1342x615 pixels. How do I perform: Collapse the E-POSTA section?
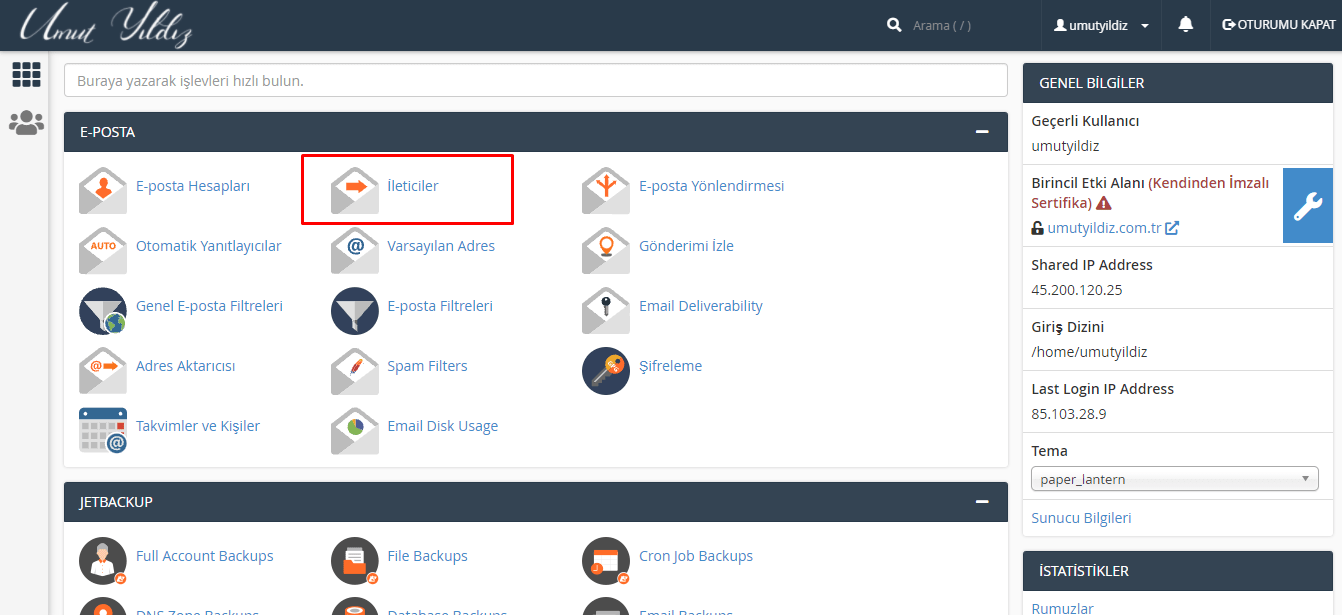click(x=982, y=132)
